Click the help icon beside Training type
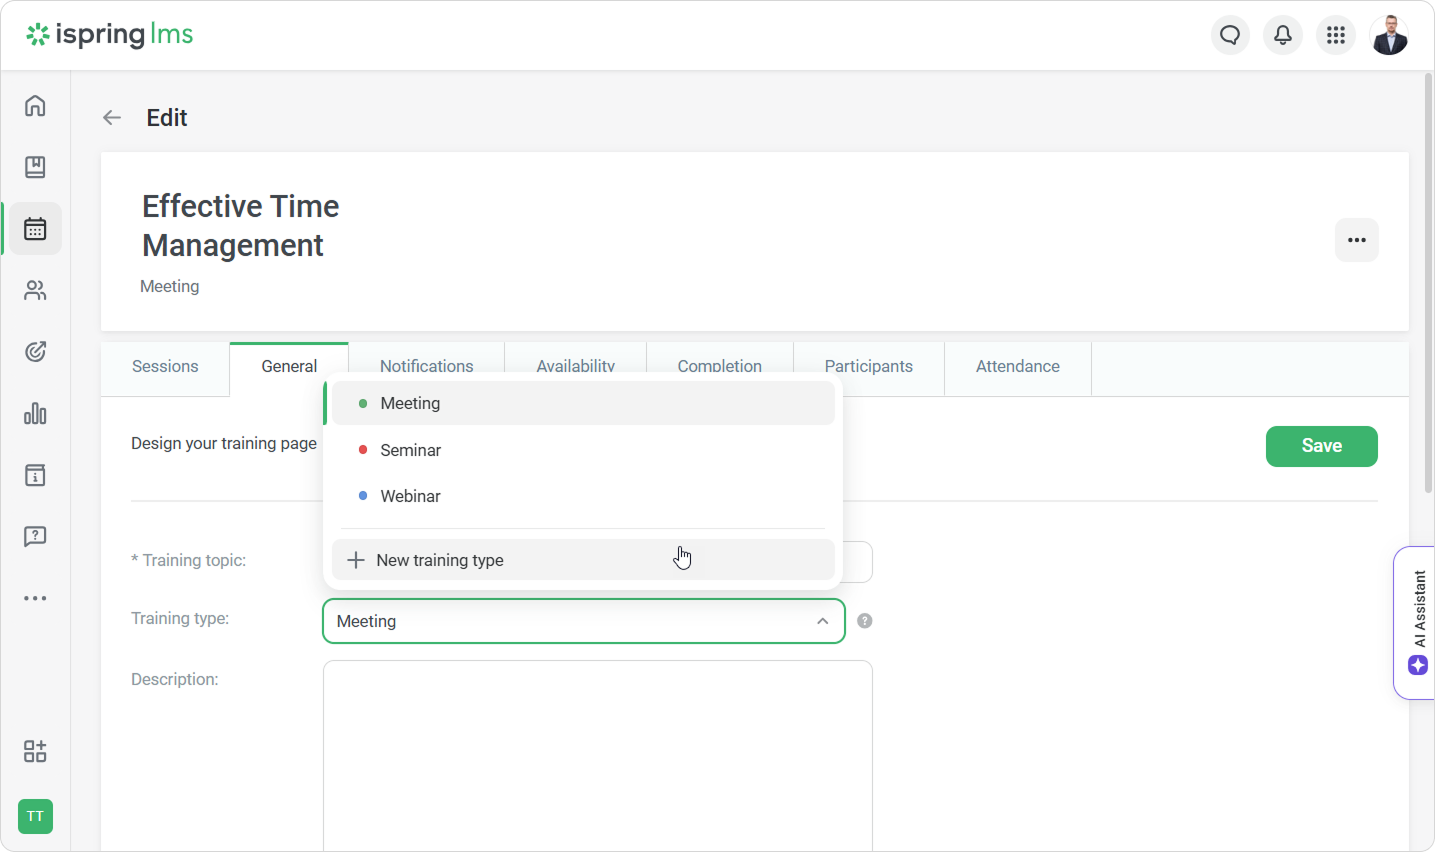 [865, 621]
